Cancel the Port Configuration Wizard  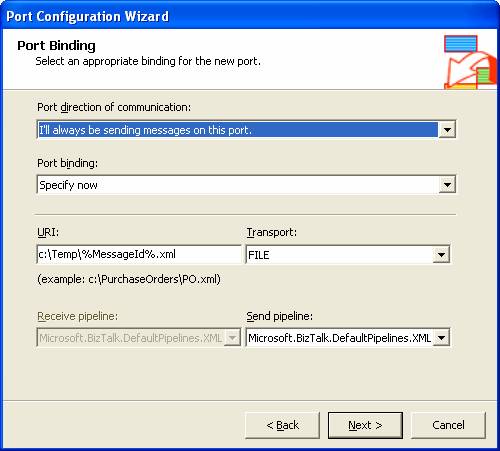coord(448,425)
